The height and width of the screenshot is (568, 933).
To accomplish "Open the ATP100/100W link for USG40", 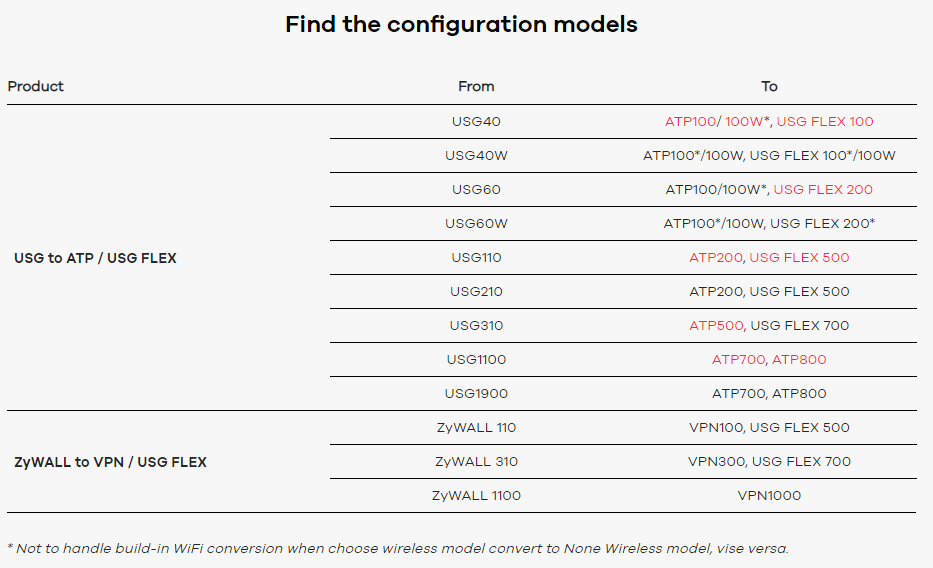I will pos(715,122).
